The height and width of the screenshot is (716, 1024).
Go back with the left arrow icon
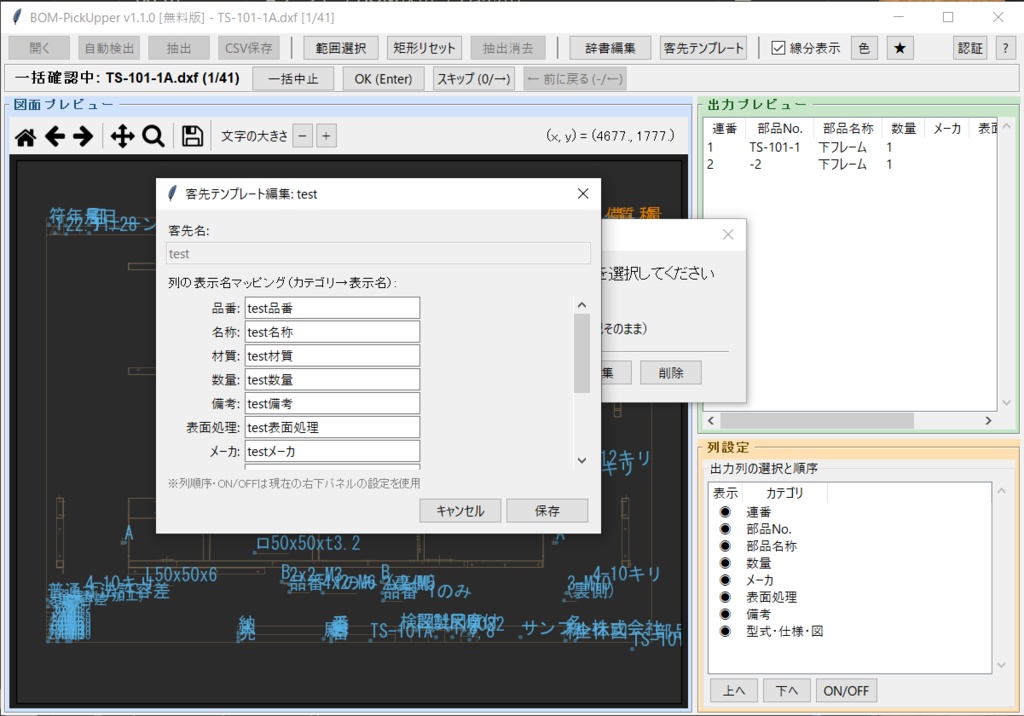click(x=55, y=137)
